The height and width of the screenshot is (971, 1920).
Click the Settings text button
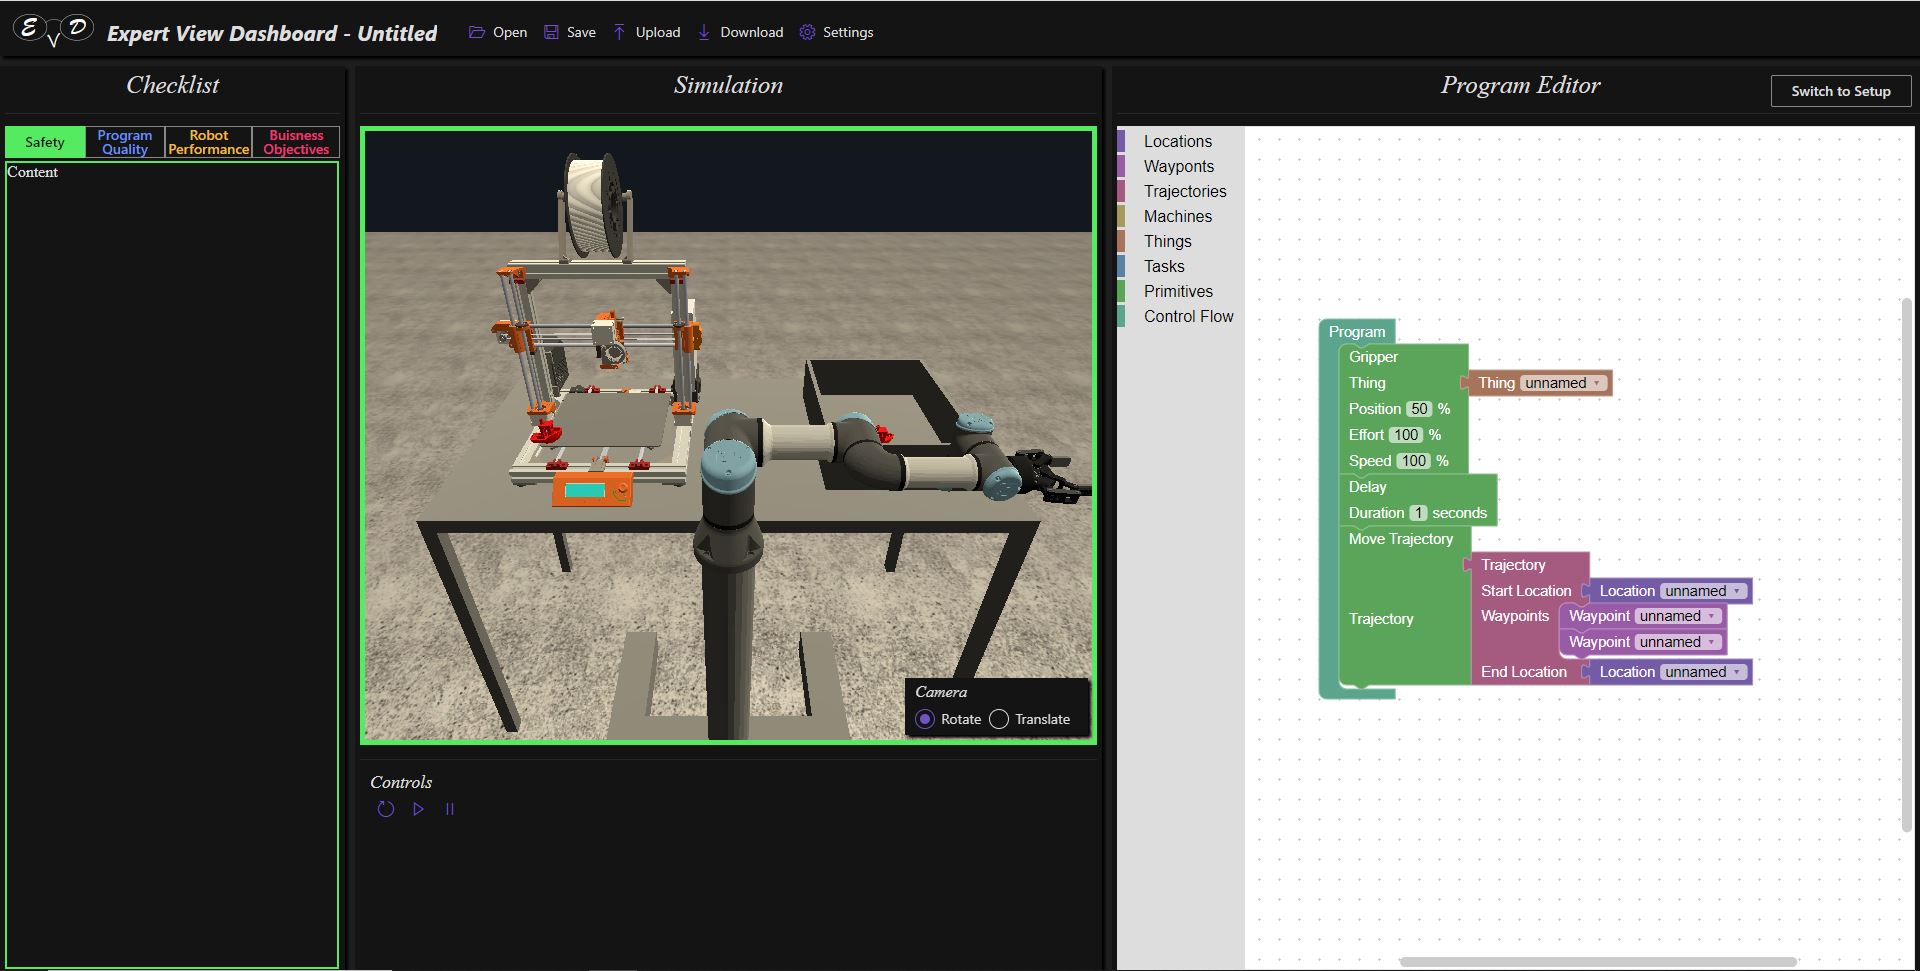[848, 32]
